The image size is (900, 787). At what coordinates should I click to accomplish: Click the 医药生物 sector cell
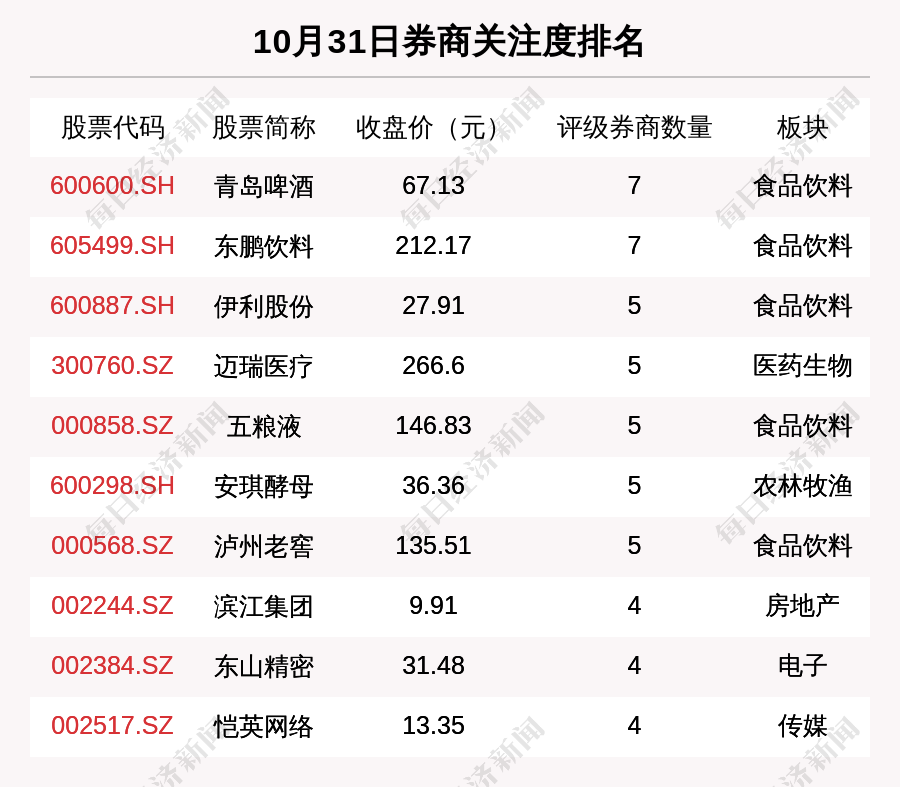coord(802,366)
